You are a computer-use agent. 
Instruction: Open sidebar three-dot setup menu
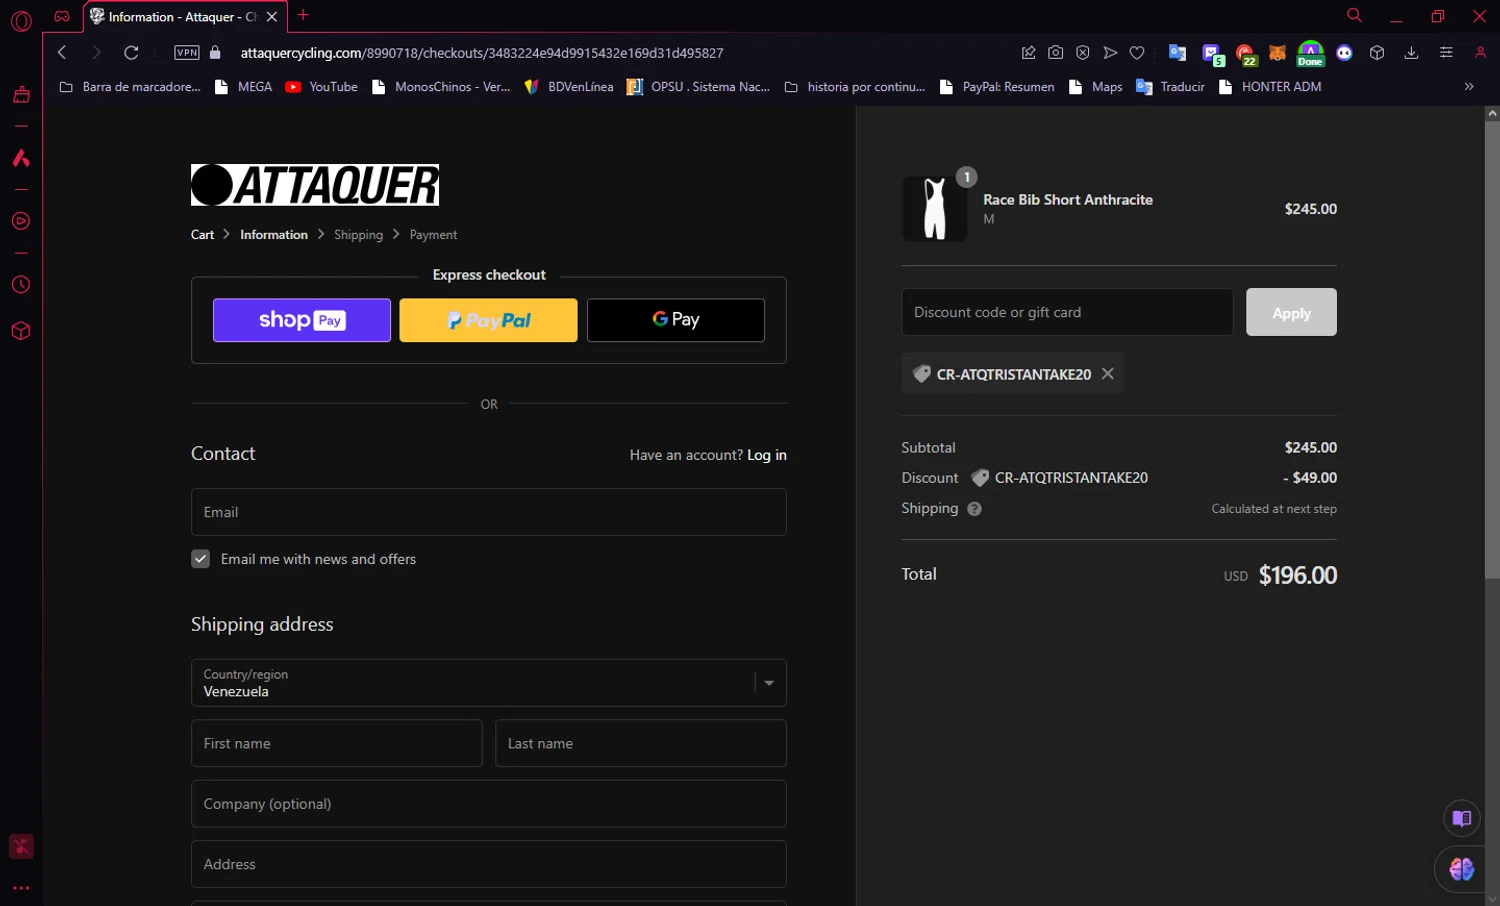point(21,887)
